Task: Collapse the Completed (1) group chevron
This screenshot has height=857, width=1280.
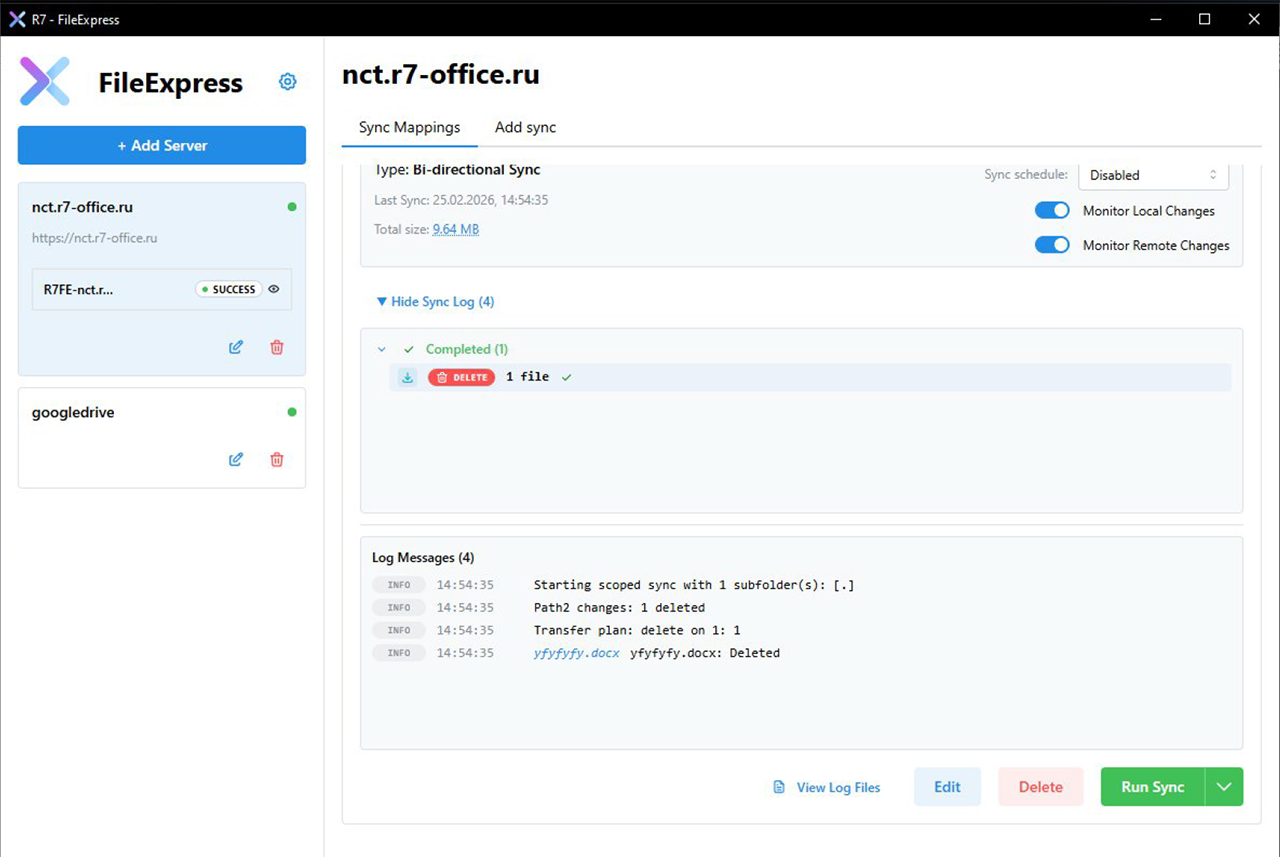Action: coord(382,350)
